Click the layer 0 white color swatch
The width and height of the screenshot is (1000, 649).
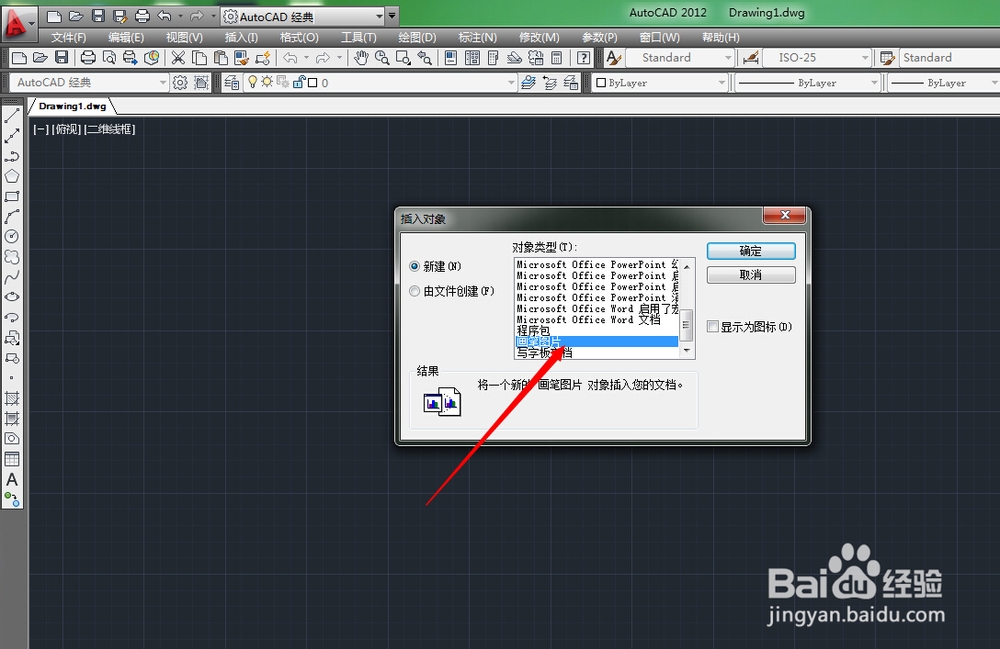(x=312, y=82)
